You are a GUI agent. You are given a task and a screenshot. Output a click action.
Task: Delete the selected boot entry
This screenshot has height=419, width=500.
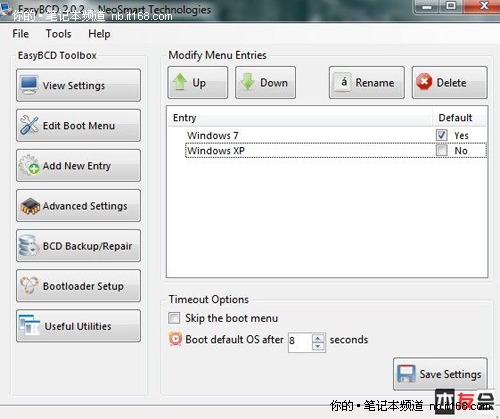449,82
